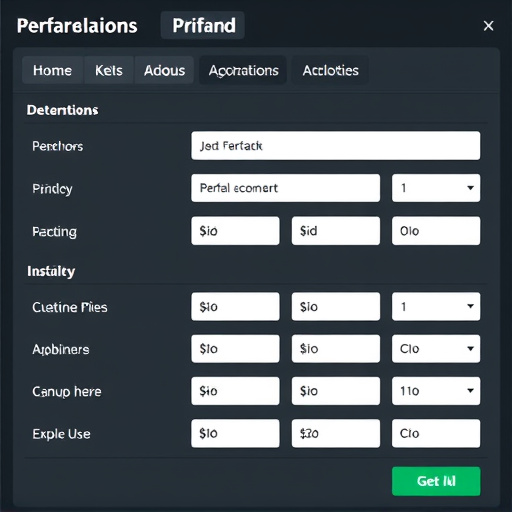Click the second Expie Use field showing $30
Image resolution: width=512 pixels, height=512 pixels.
point(336,433)
